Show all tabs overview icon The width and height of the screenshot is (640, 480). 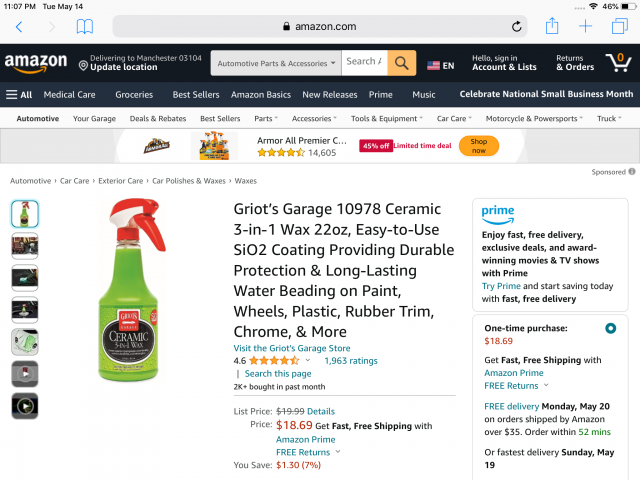click(620, 27)
